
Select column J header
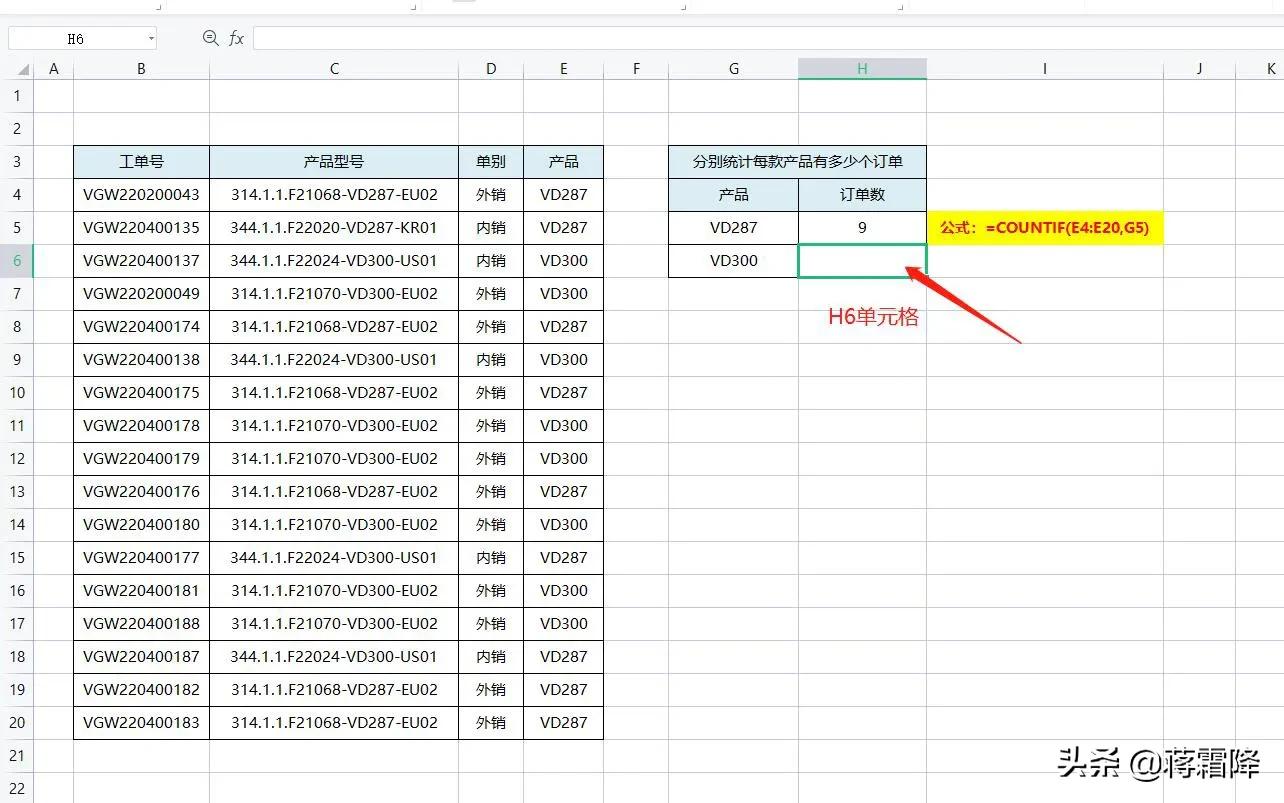point(1199,69)
